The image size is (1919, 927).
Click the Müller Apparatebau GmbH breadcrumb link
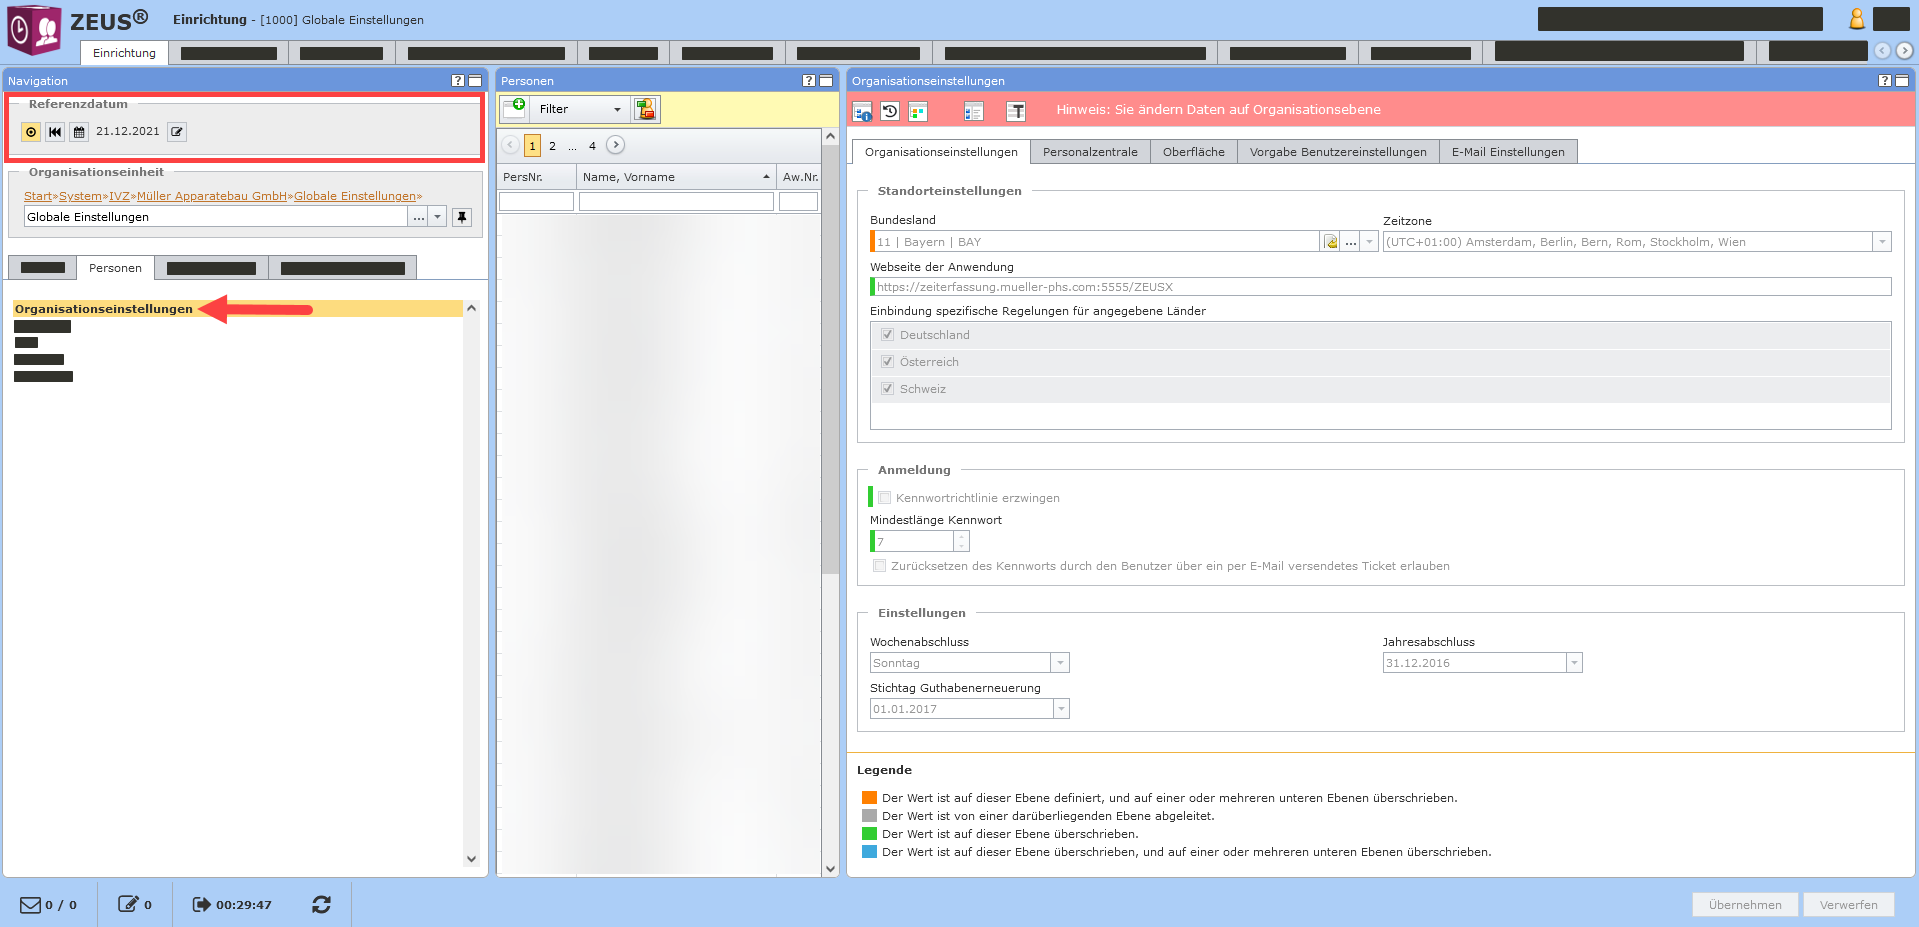tap(212, 196)
